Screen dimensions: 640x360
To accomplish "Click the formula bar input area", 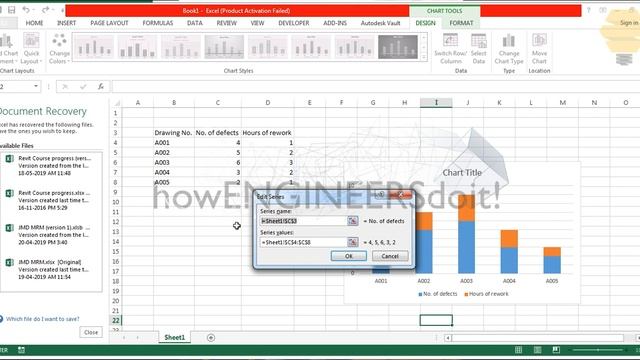I will [375, 87].
